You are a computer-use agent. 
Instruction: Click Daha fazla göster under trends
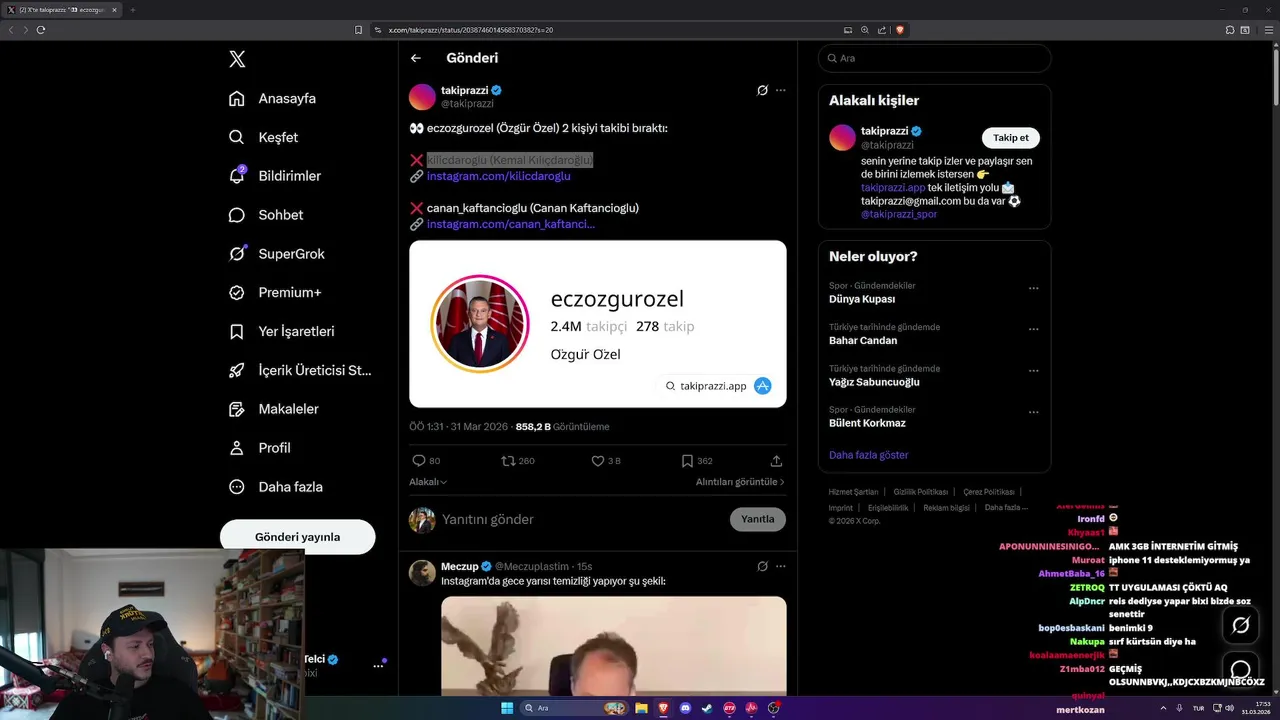(869, 455)
